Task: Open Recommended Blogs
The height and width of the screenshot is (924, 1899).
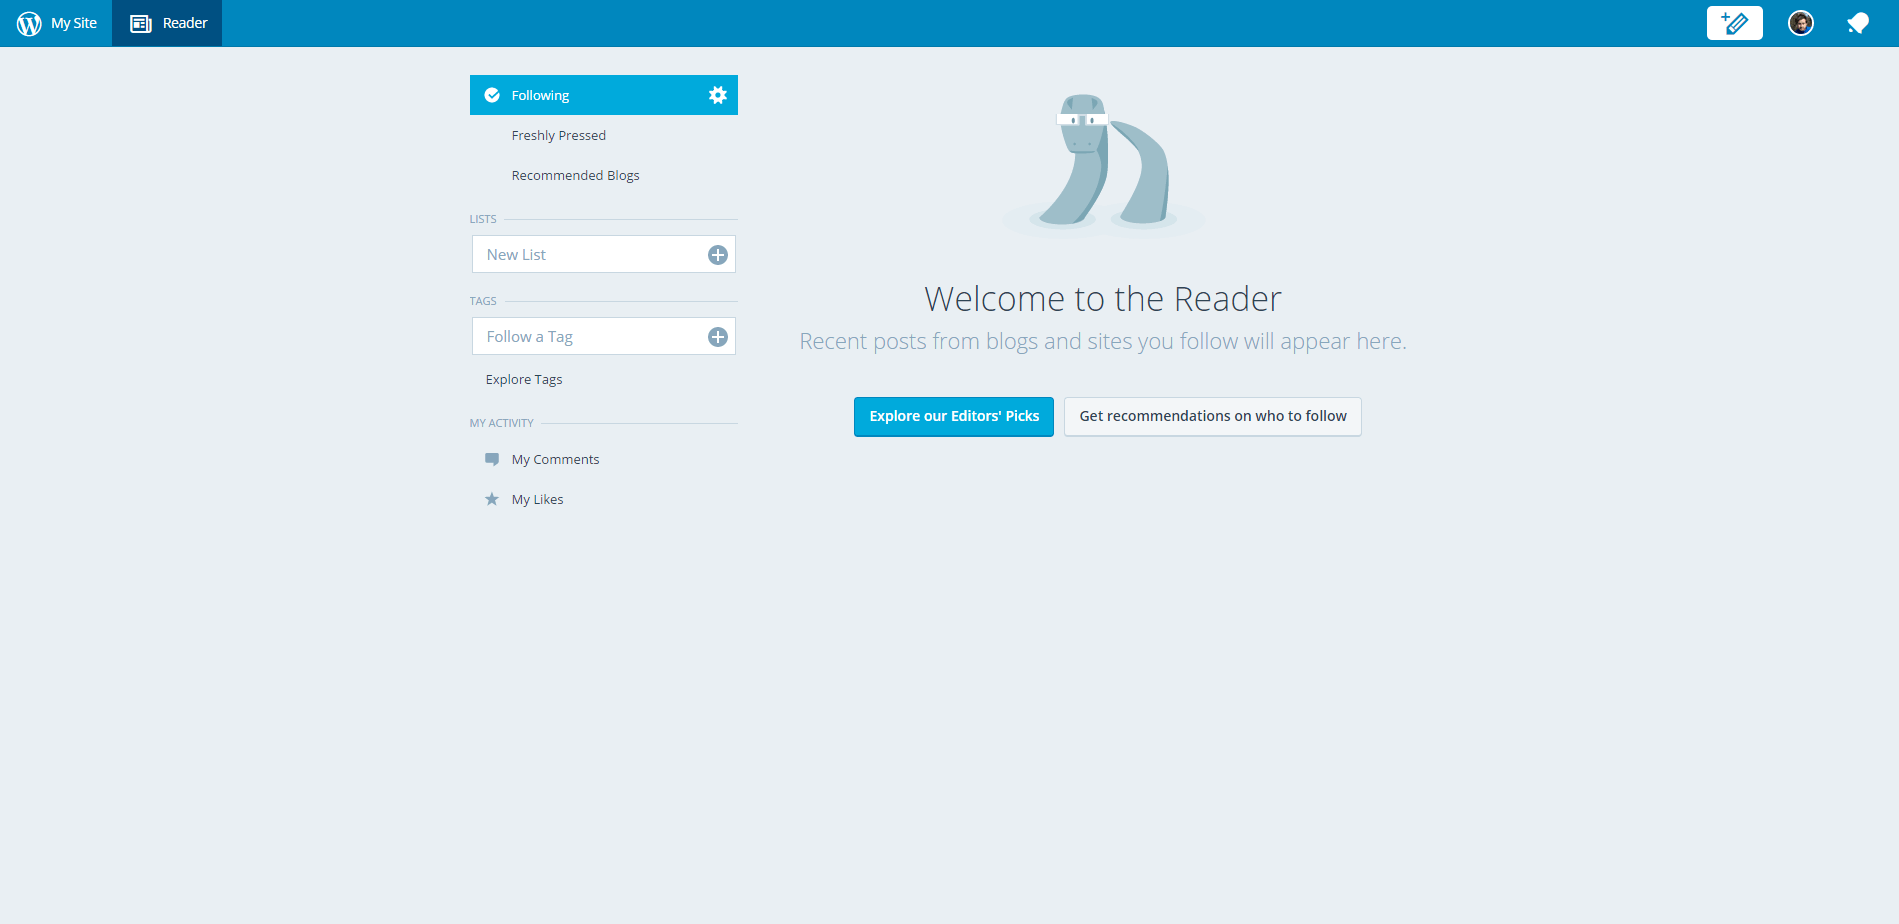Action: click(576, 175)
